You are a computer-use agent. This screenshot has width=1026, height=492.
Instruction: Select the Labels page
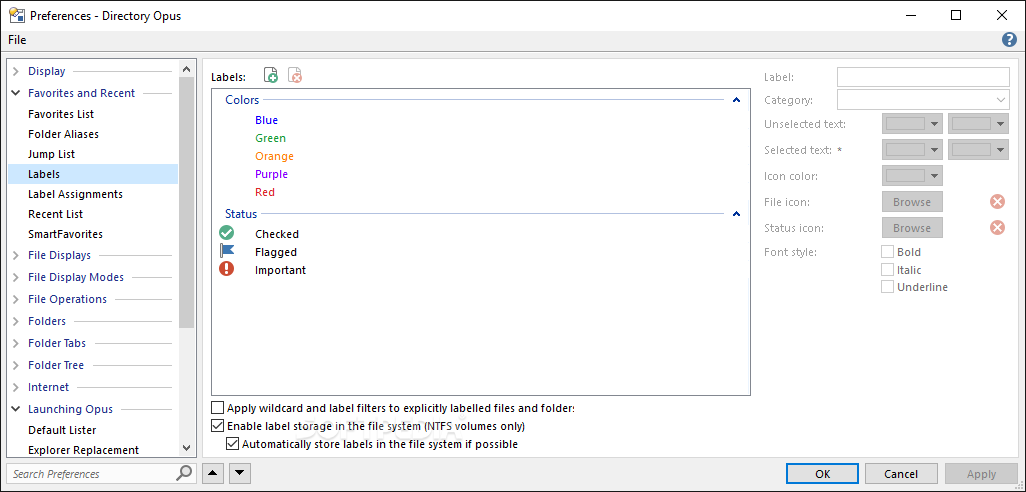point(93,174)
